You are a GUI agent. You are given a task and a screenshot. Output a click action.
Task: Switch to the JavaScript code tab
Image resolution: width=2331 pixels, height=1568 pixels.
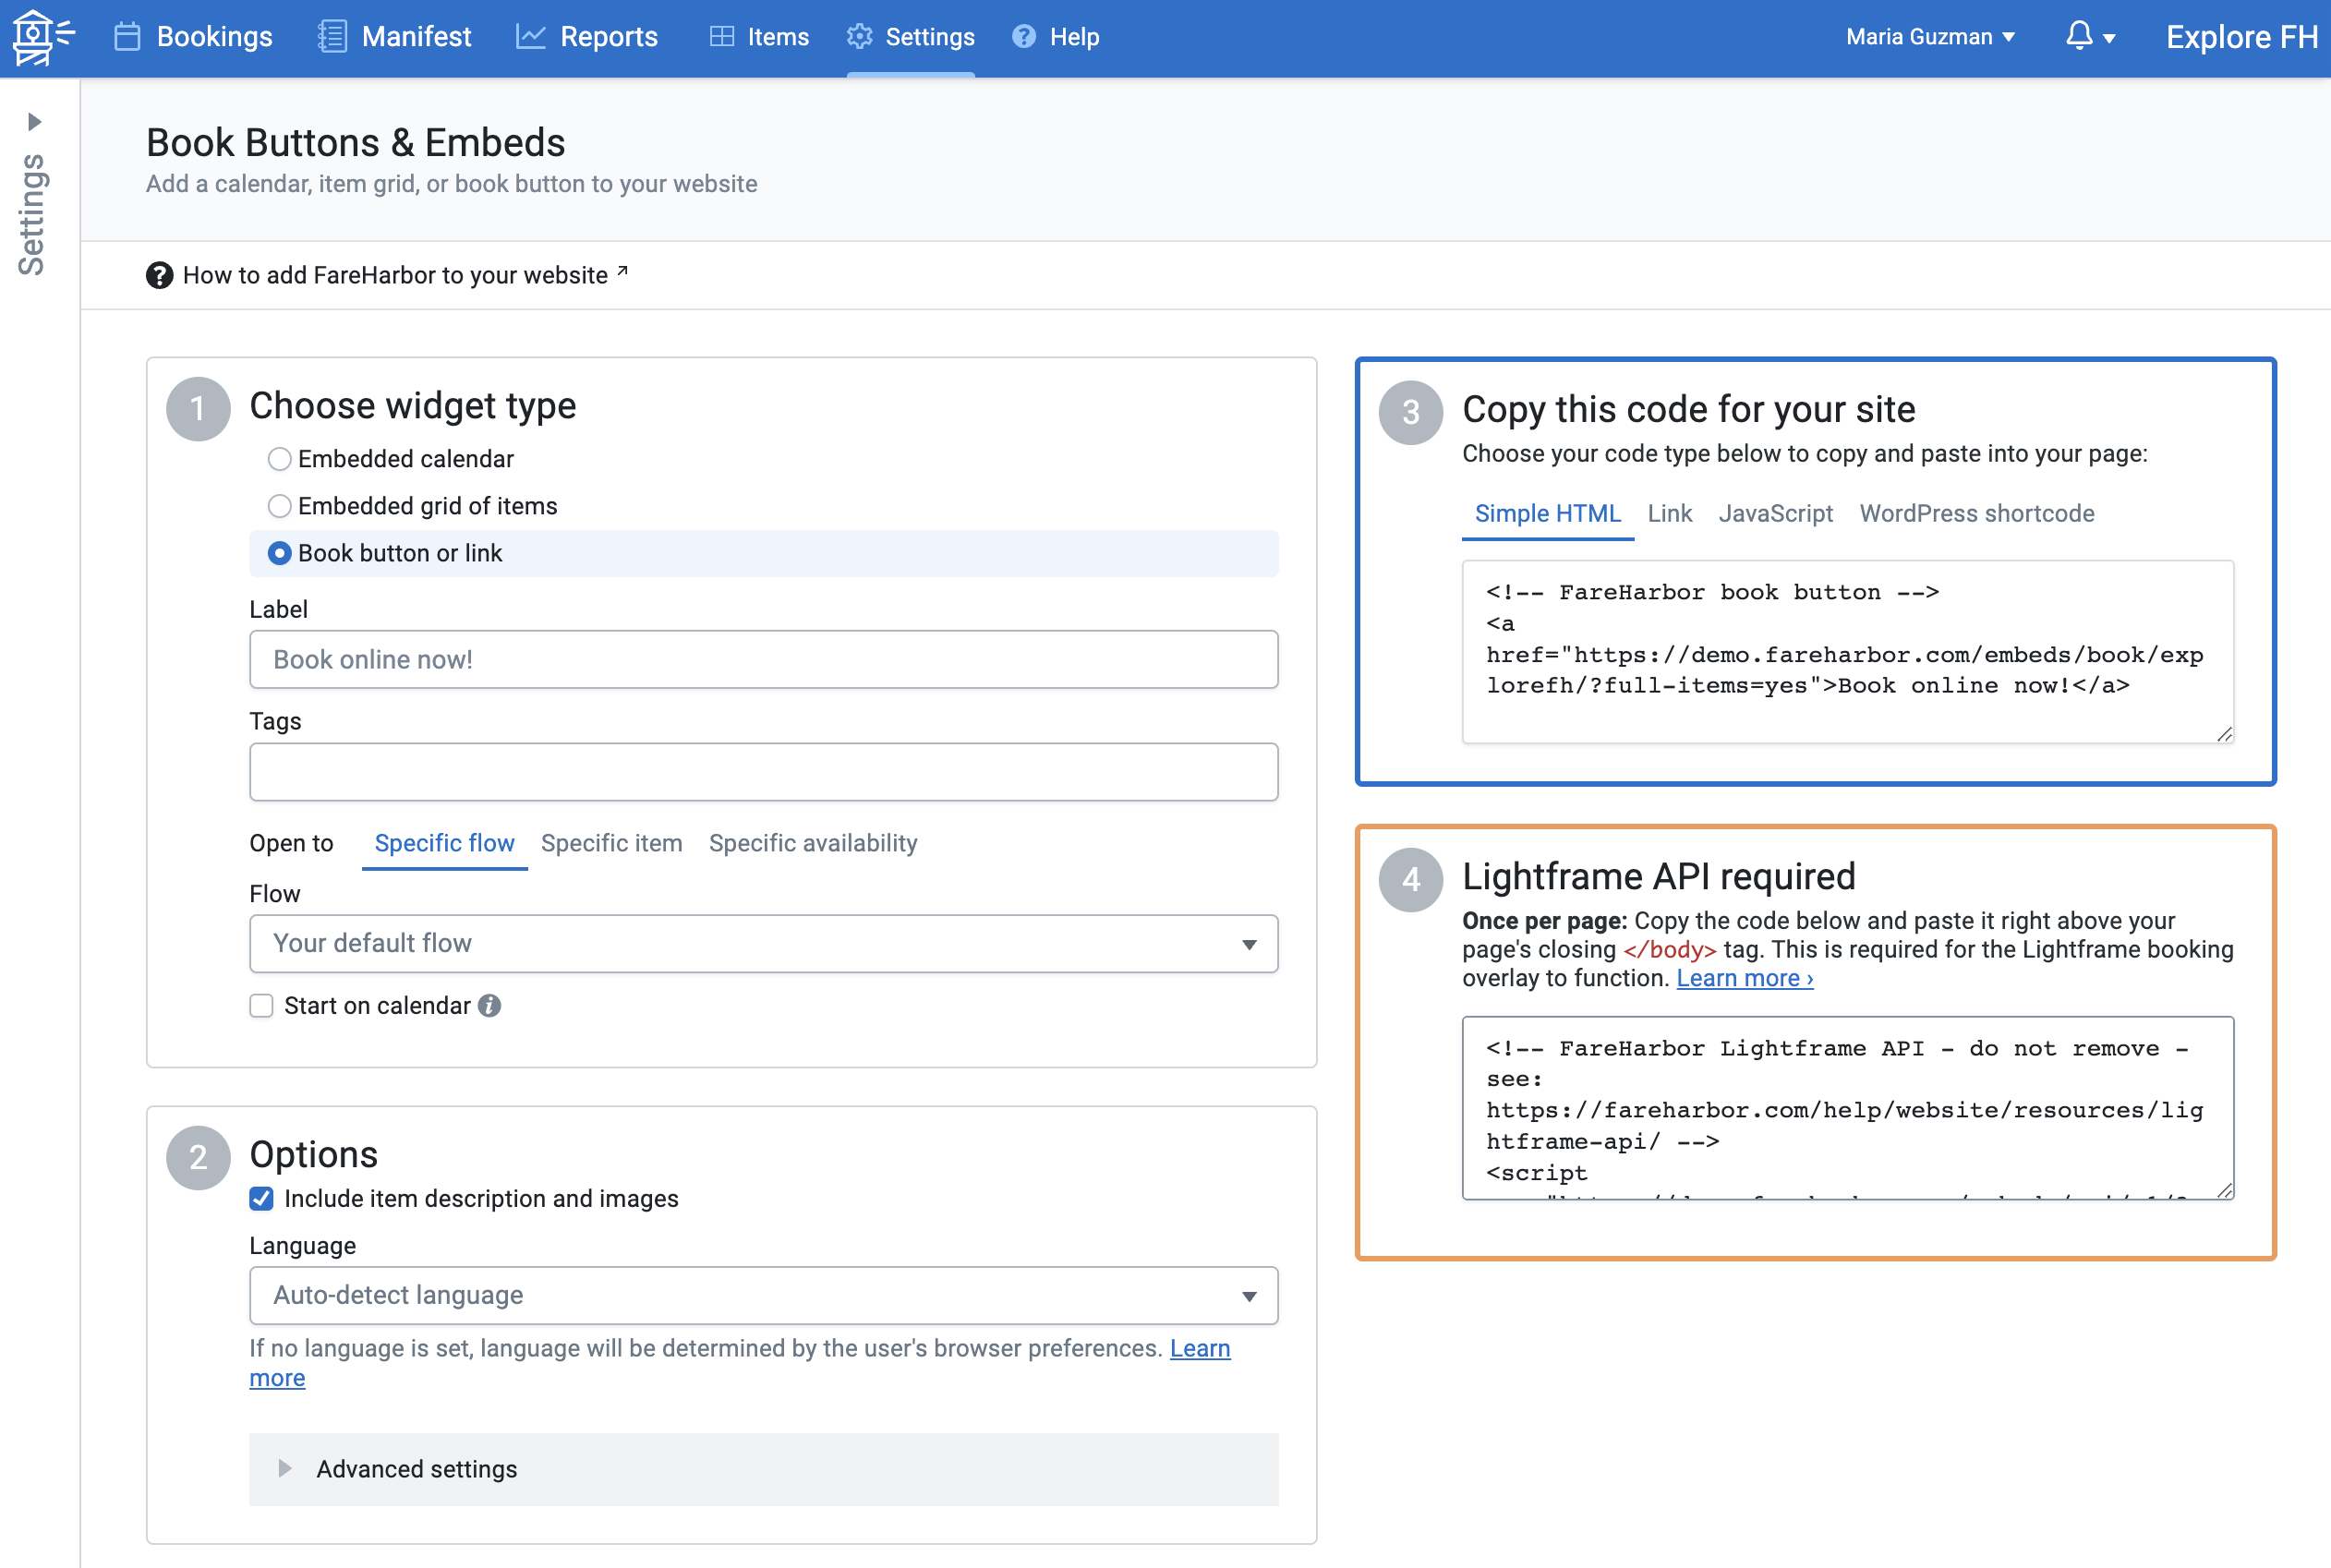1775,514
